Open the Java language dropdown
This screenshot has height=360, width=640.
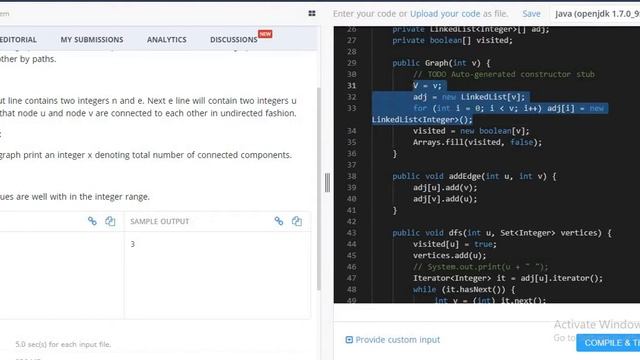coord(597,13)
